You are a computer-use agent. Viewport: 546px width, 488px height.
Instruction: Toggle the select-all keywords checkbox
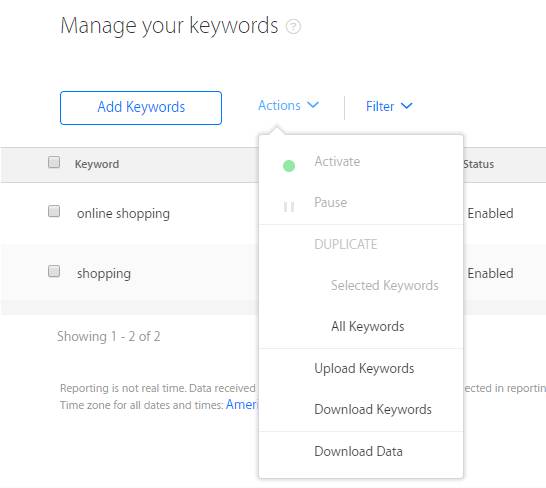pyautogui.click(x=54, y=162)
